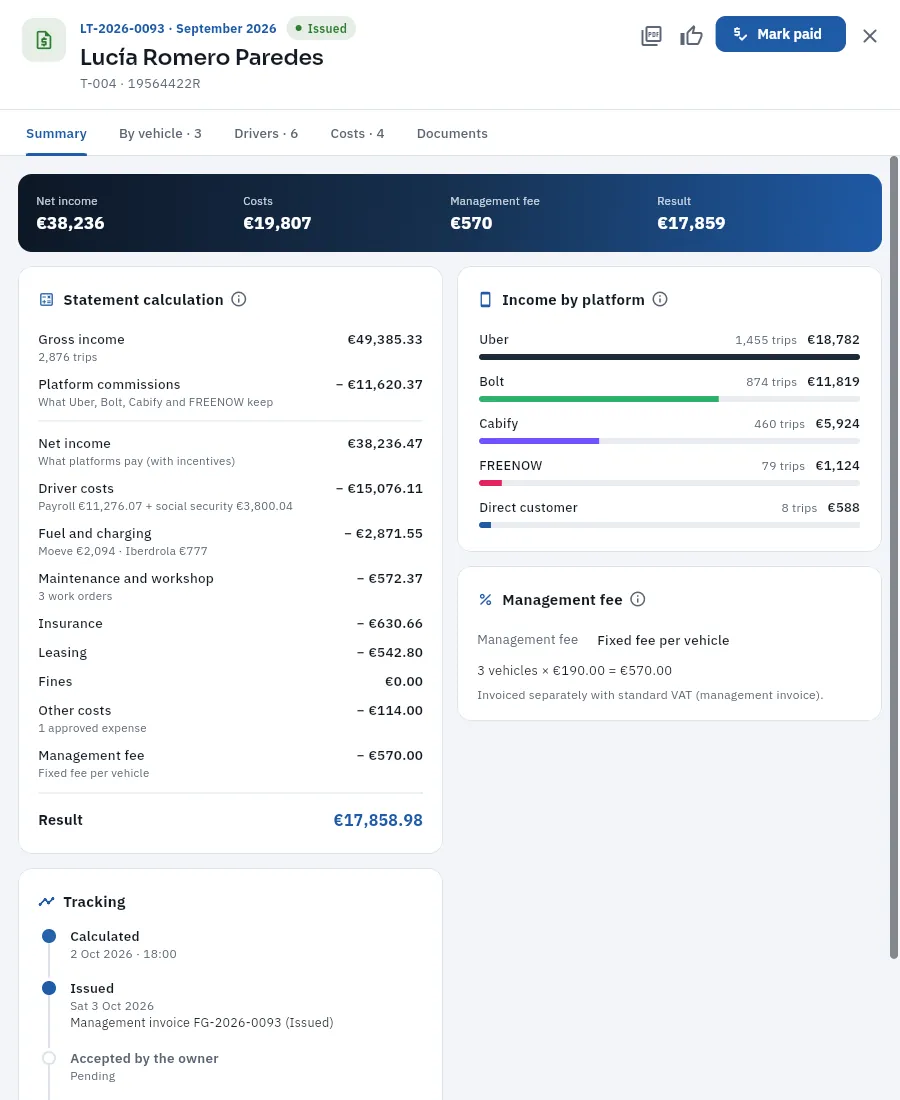The height and width of the screenshot is (1100, 900).
Task: Click the Leasing amount − €542.80
Action: 389,652
